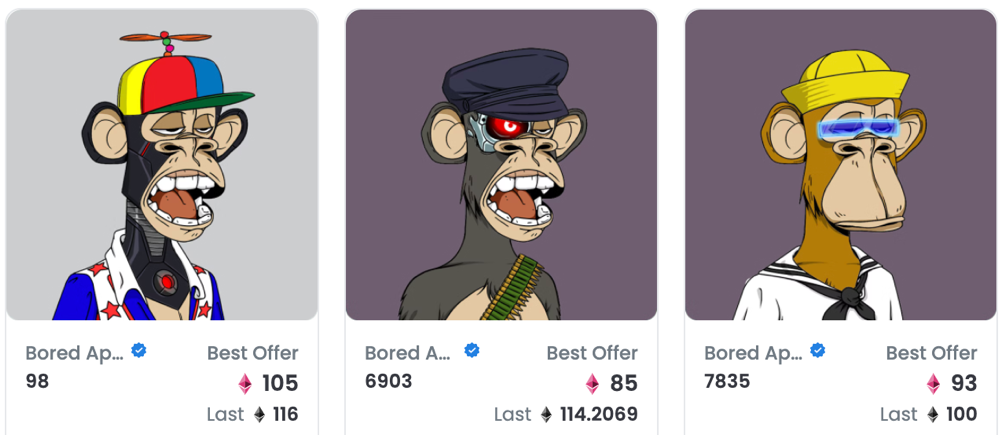Open the propeller-hat ape image
Screen dimensions: 1006x435
162,165
